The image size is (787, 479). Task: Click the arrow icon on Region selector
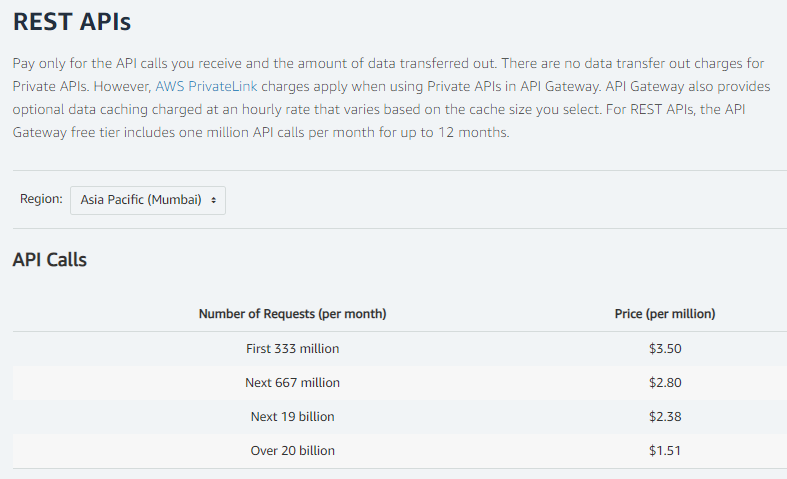click(x=214, y=200)
